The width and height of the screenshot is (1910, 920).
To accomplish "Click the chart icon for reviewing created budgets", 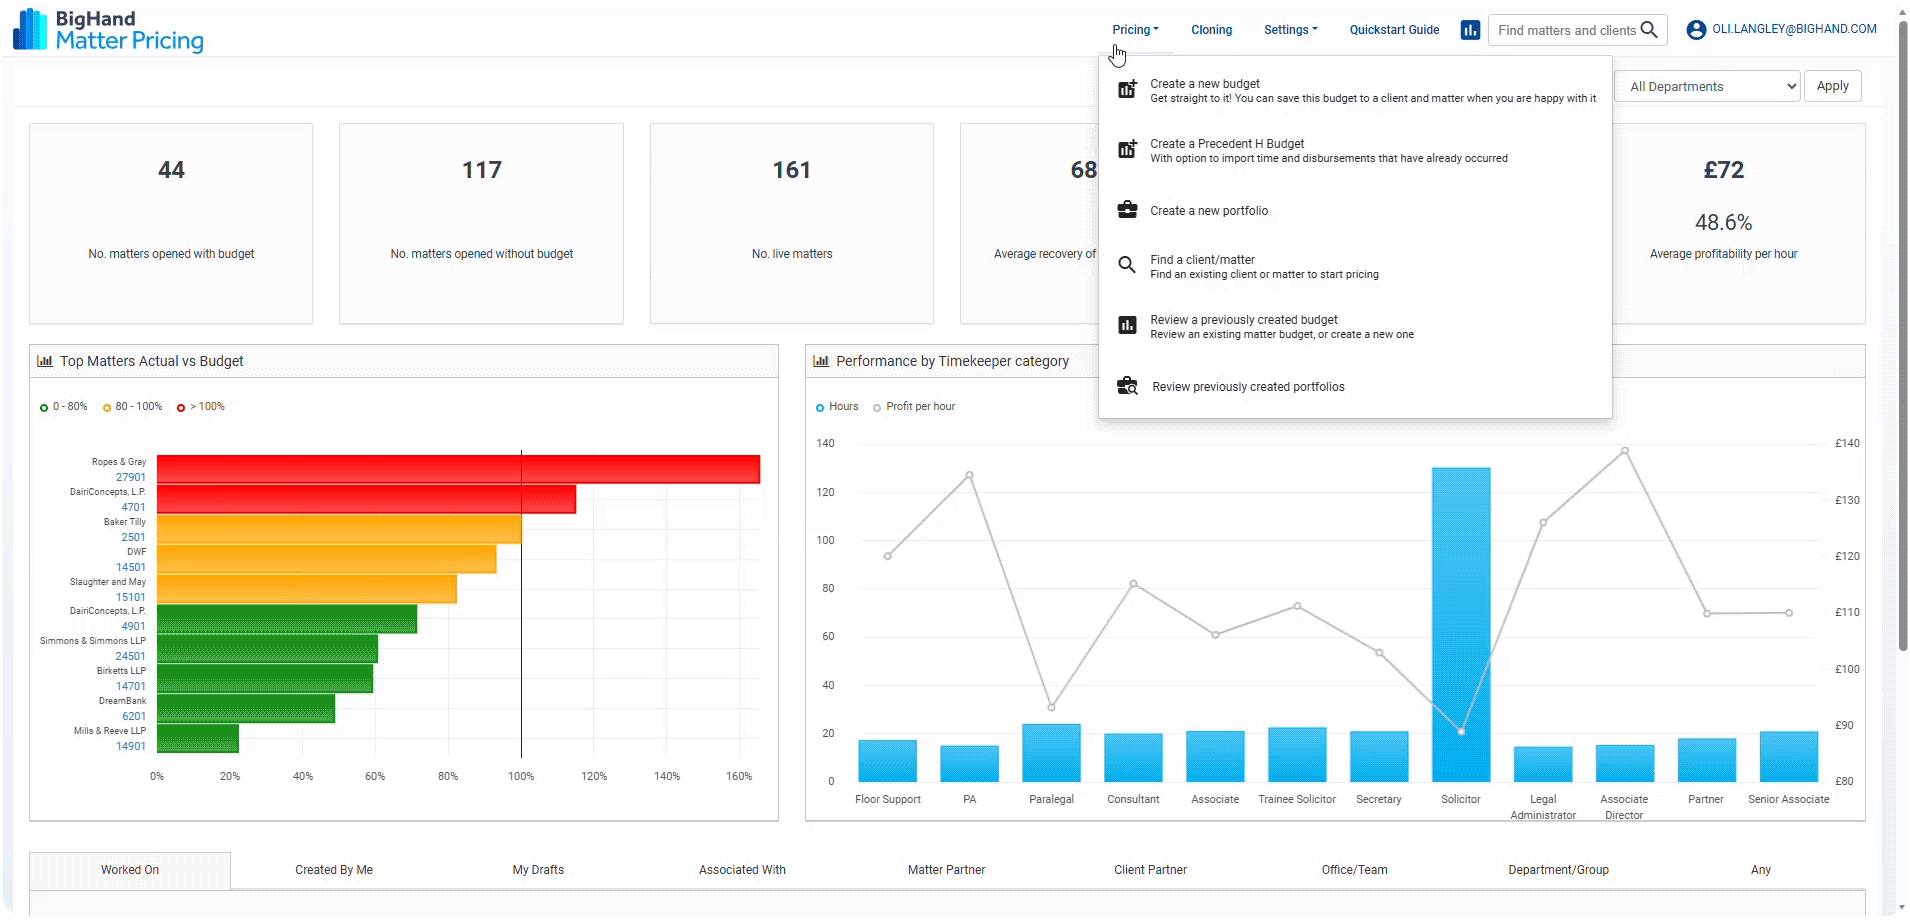I will click(1127, 325).
